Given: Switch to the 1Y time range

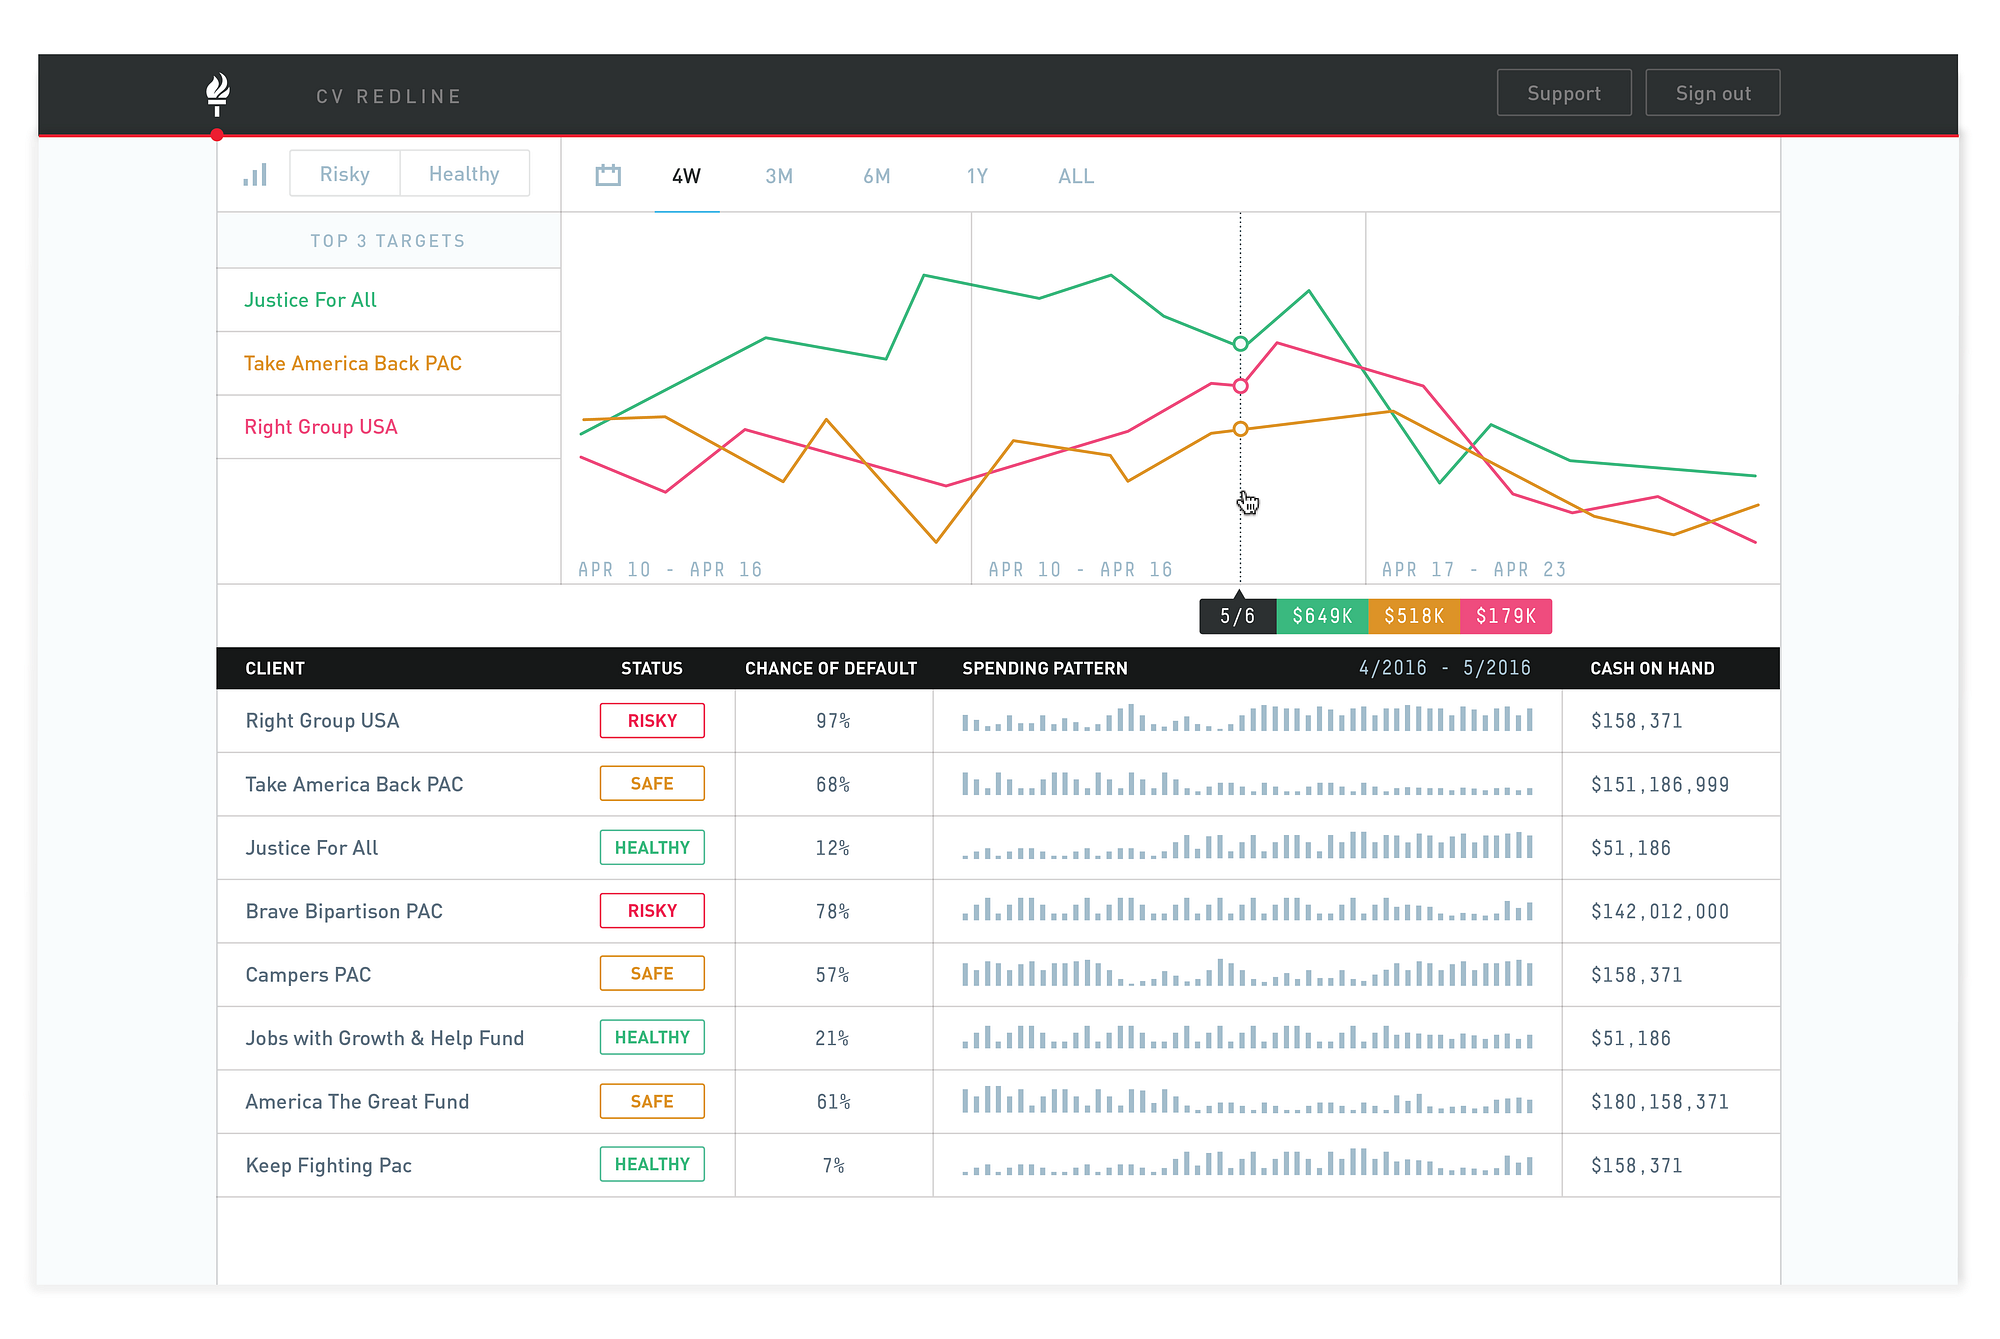Looking at the screenshot, I should [x=977, y=177].
